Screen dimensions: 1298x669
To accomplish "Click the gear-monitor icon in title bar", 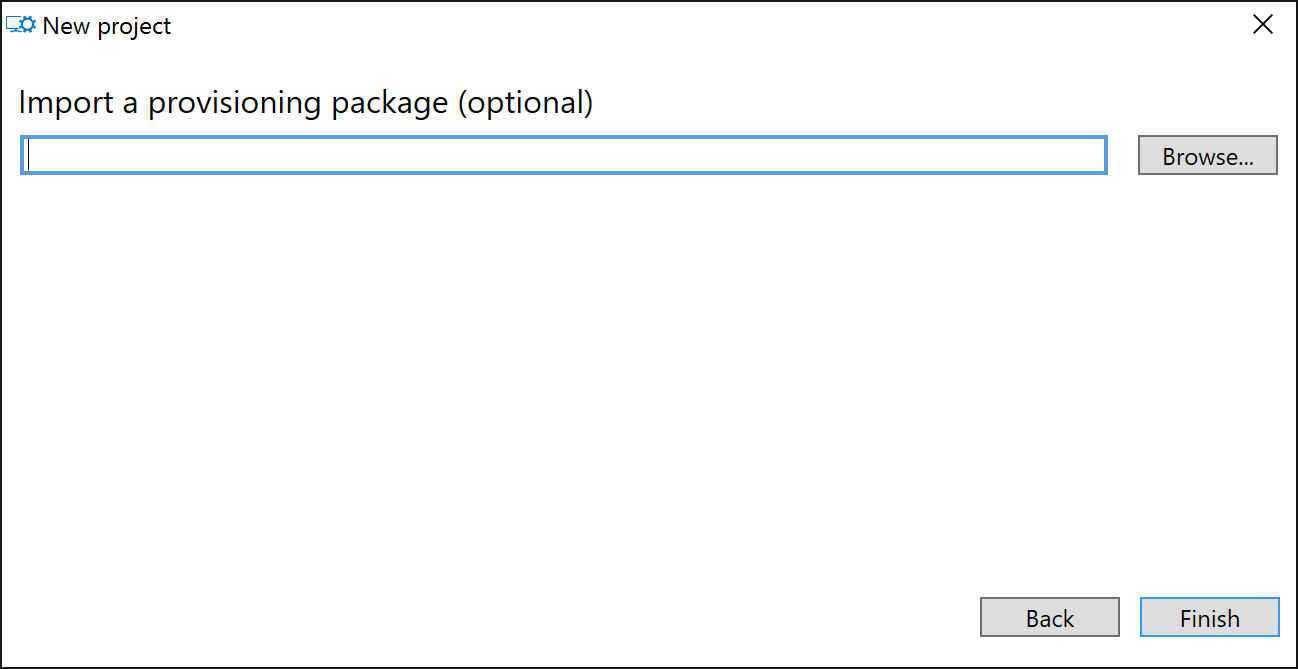I will tap(22, 26).
